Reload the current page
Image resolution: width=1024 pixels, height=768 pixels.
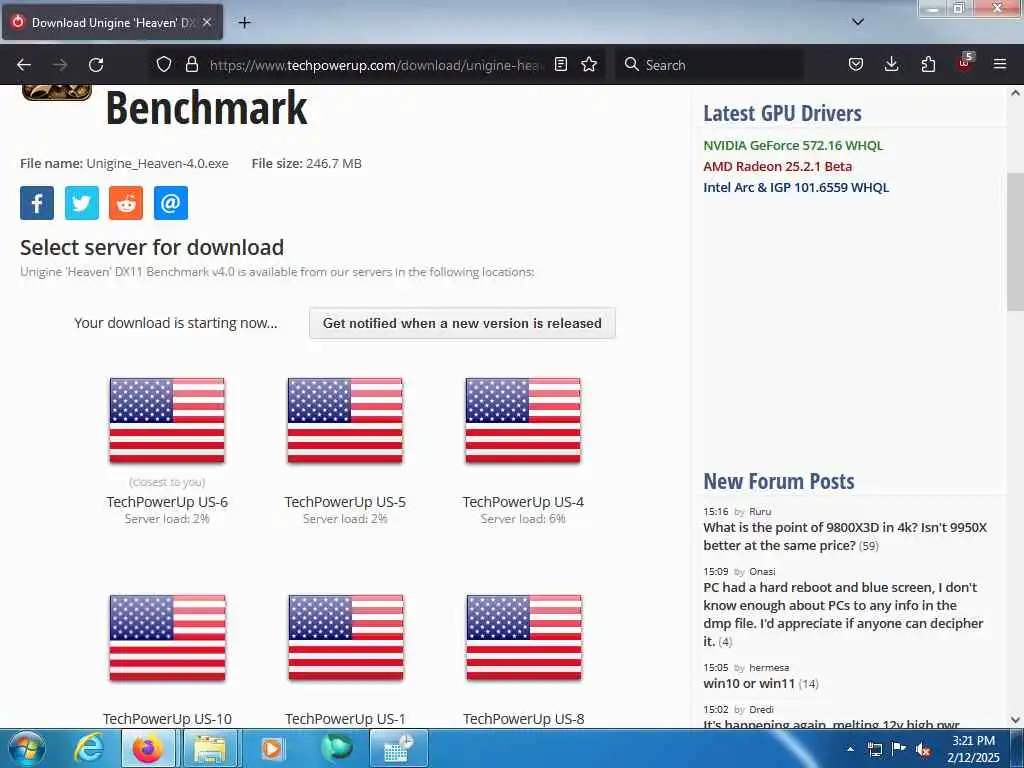pyautogui.click(x=96, y=65)
